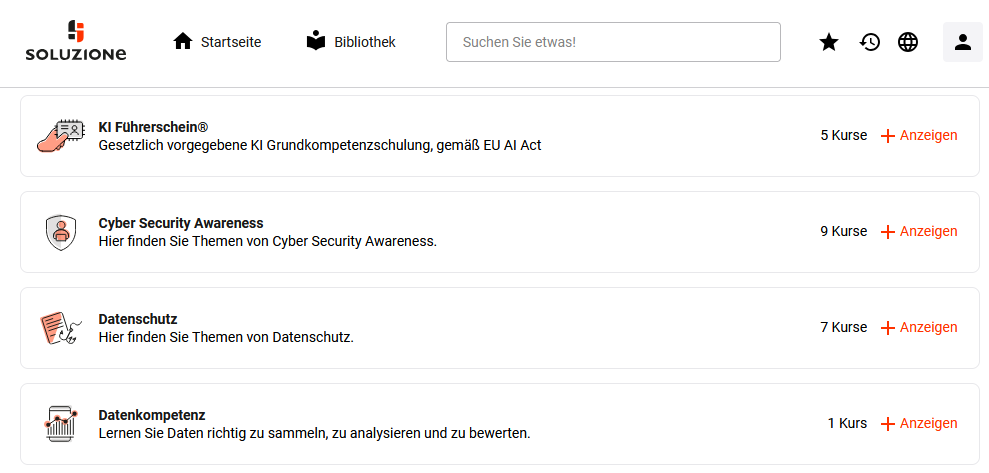Image resolution: width=989 pixels, height=473 pixels.
Task: Go to the Startseite menu item
Action: pyautogui.click(x=217, y=42)
